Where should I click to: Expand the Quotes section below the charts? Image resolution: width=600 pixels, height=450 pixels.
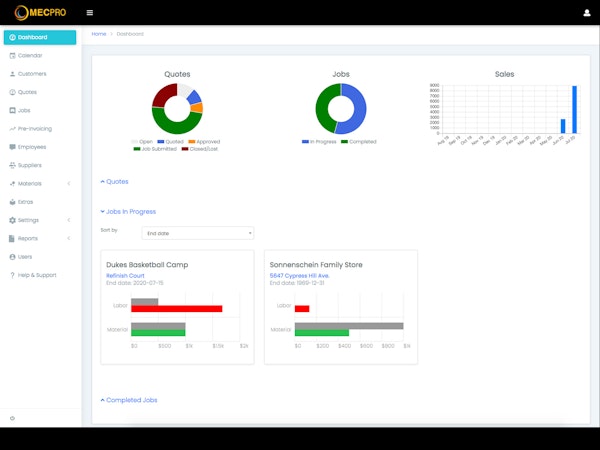(114, 182)
